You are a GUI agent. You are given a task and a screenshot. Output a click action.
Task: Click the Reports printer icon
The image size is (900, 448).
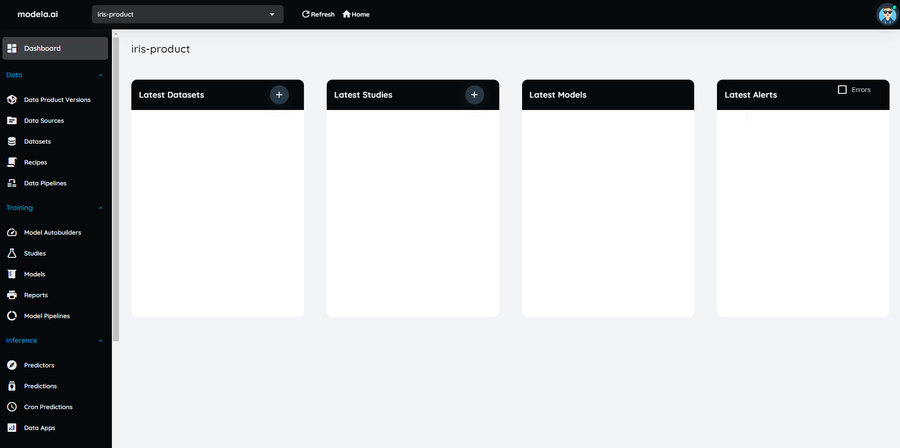pos(12,295)
